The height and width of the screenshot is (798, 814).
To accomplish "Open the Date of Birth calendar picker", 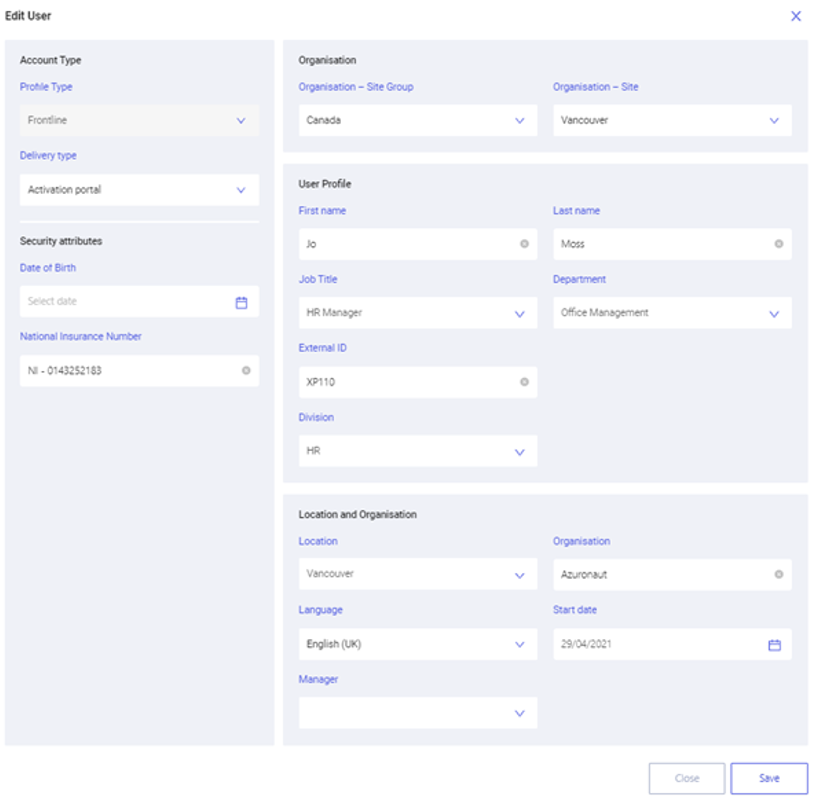I will [241, 303].
